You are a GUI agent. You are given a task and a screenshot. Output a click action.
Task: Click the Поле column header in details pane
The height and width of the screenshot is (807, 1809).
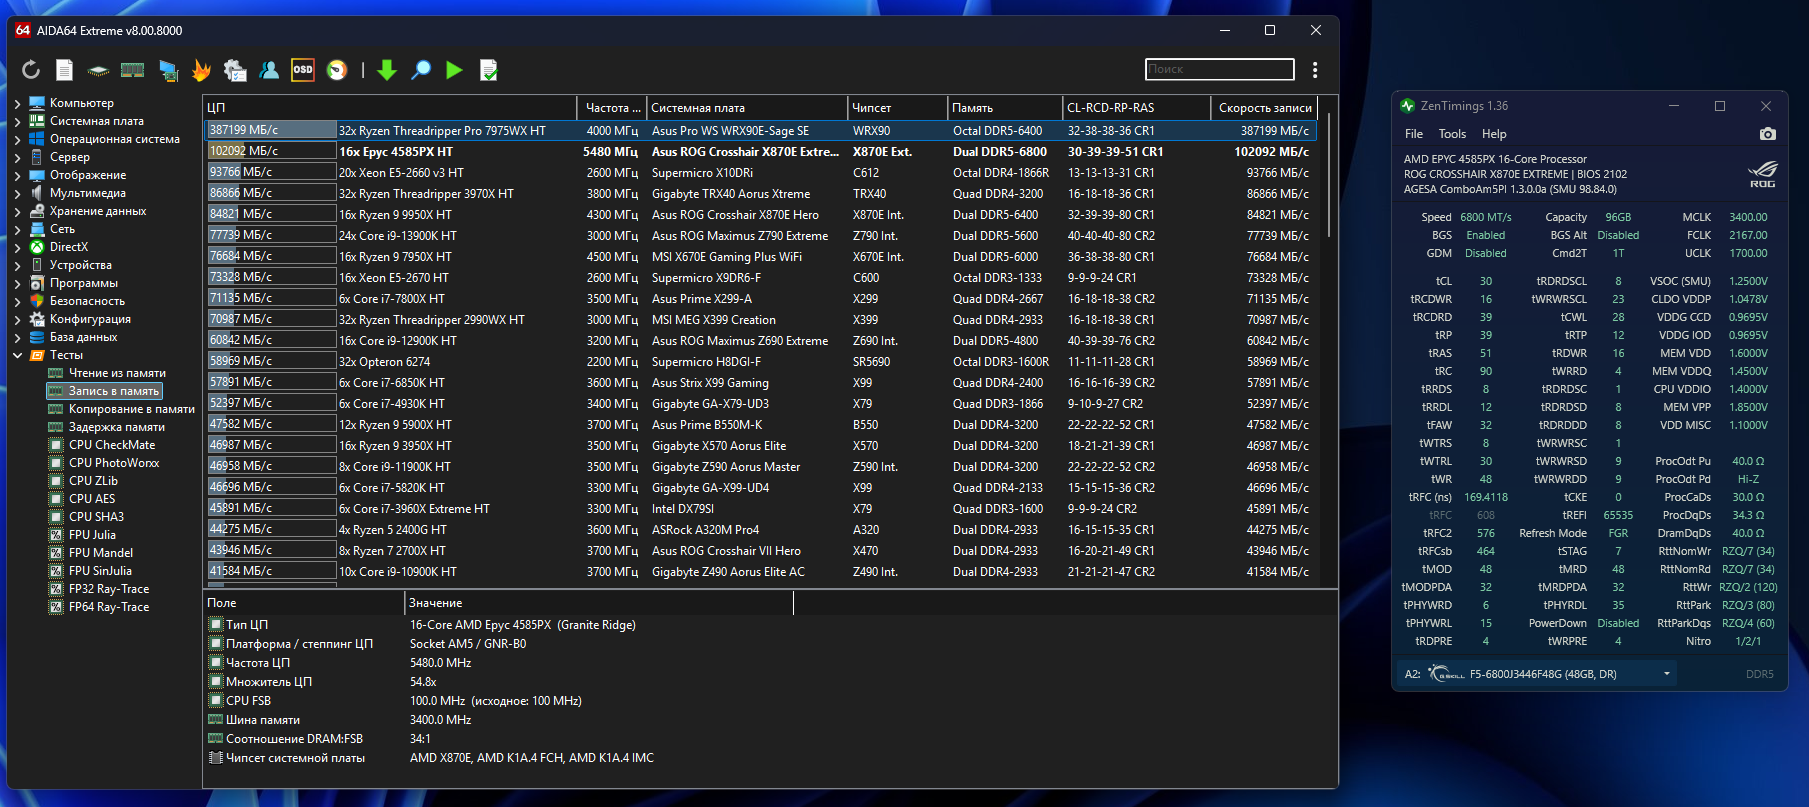(x=303, y=603)
